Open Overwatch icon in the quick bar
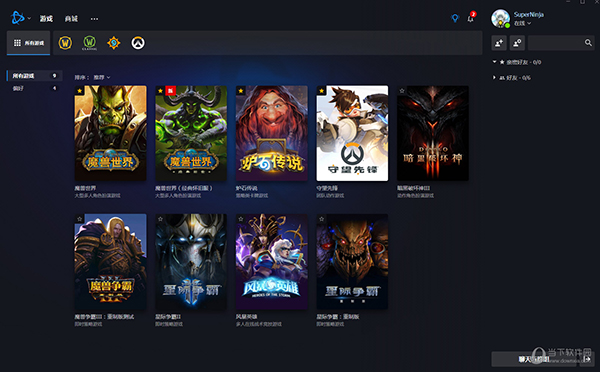Image resolution: width=600 pixels, height=372 pixels. click(138, 43)
